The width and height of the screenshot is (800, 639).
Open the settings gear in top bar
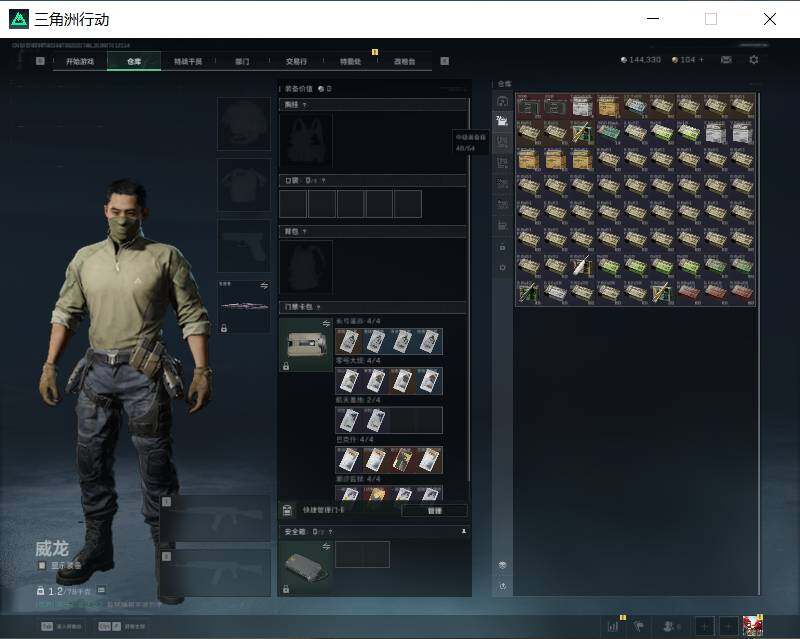(754, 60)
